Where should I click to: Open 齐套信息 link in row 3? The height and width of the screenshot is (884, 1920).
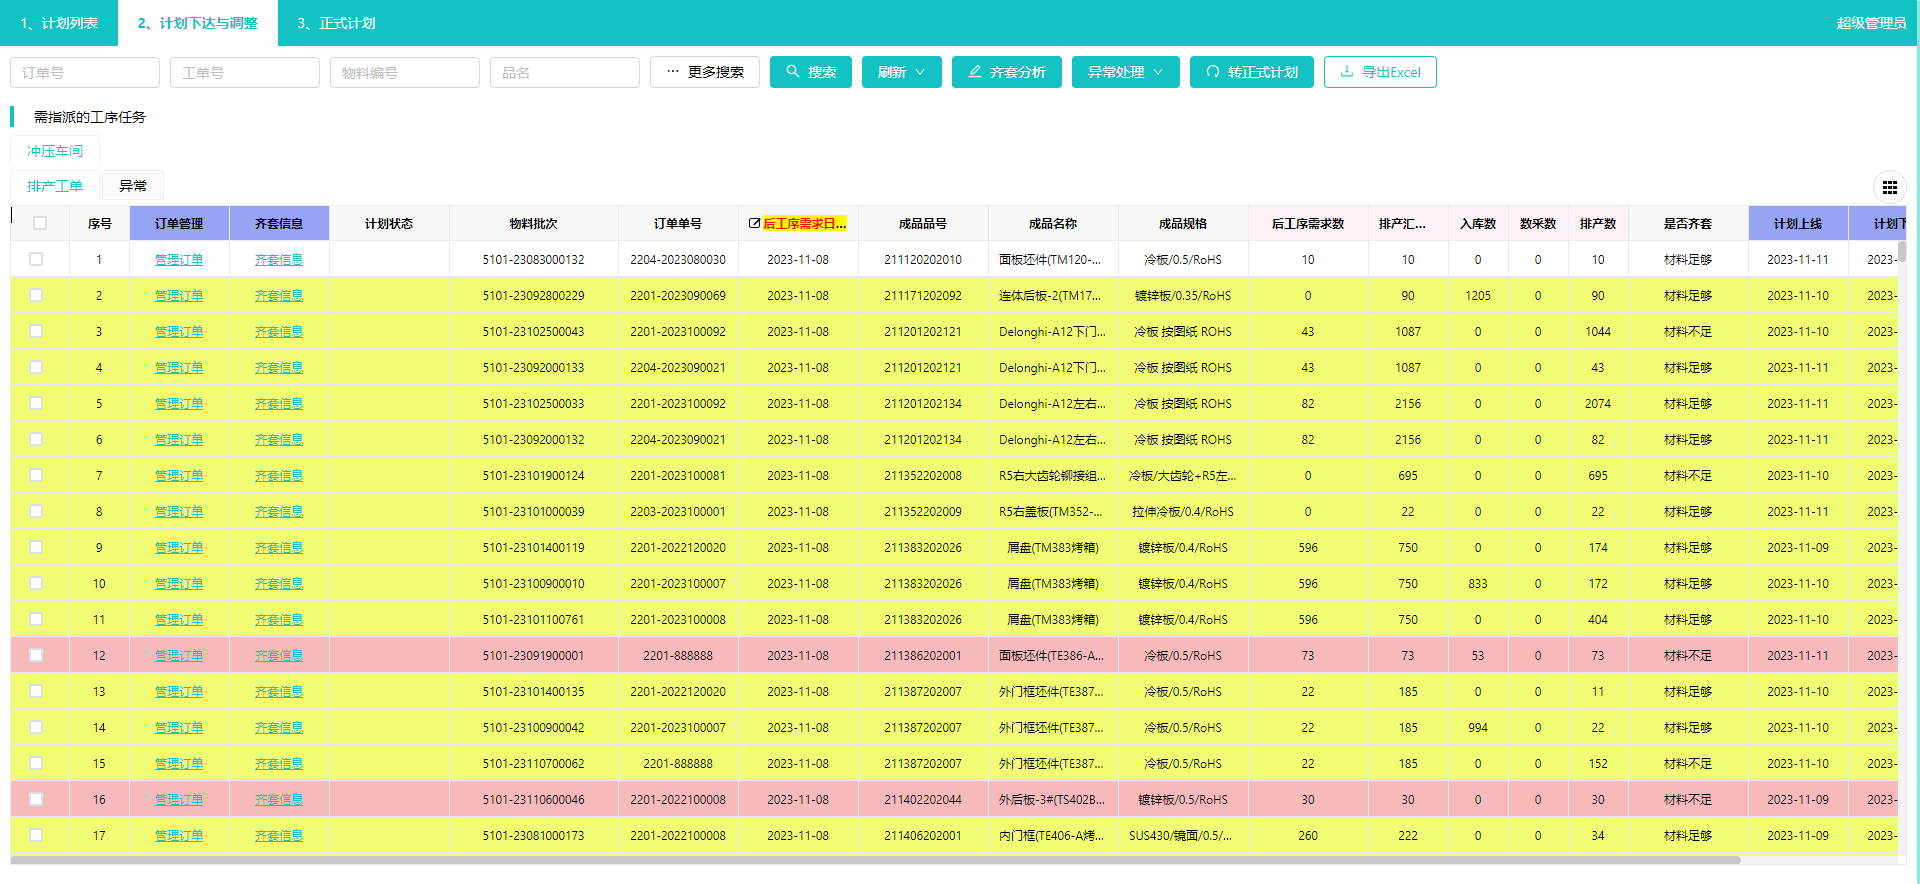(279, 331)
